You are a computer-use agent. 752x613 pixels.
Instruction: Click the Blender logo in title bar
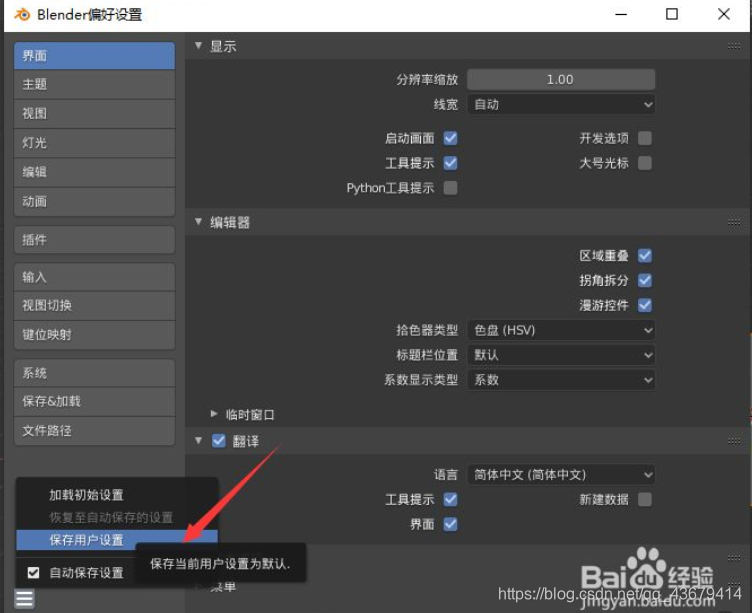point(22,15)
